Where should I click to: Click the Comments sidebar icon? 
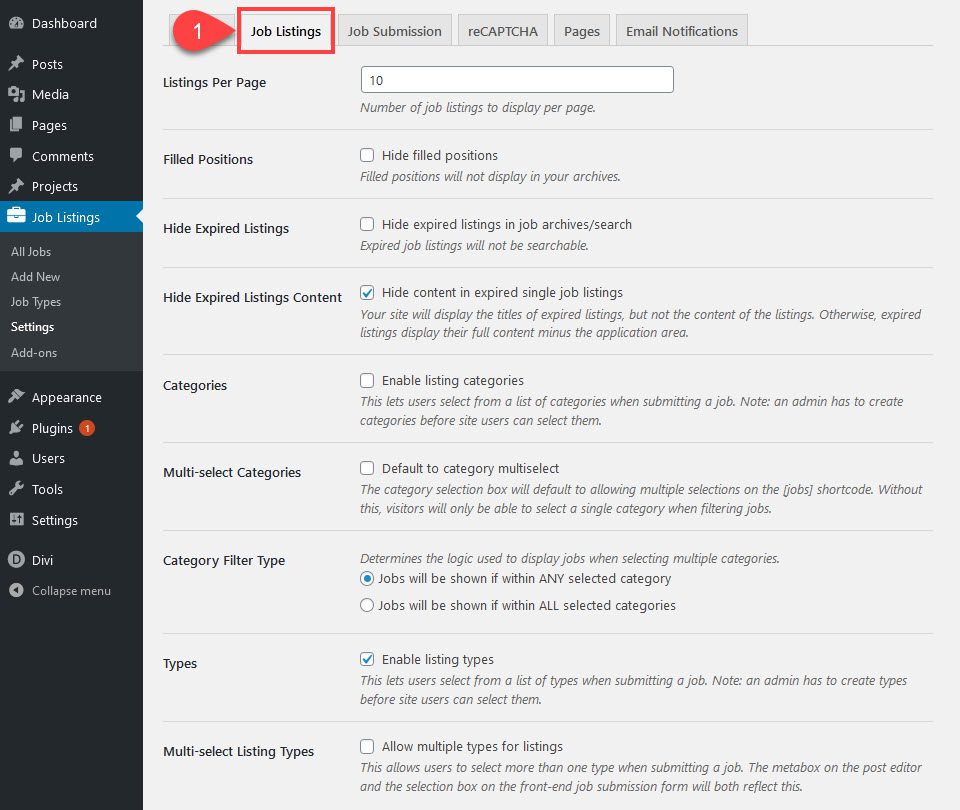[x=18, y=156]
